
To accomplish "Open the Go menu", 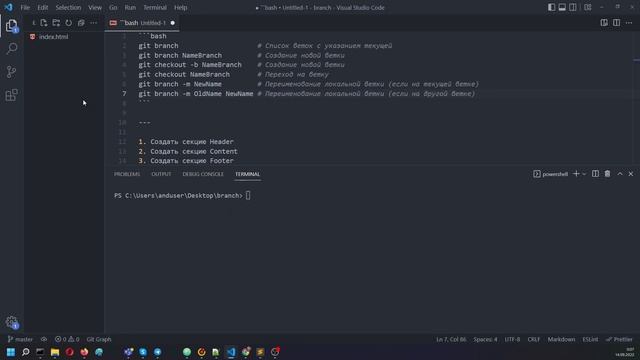I will [113, 7].
